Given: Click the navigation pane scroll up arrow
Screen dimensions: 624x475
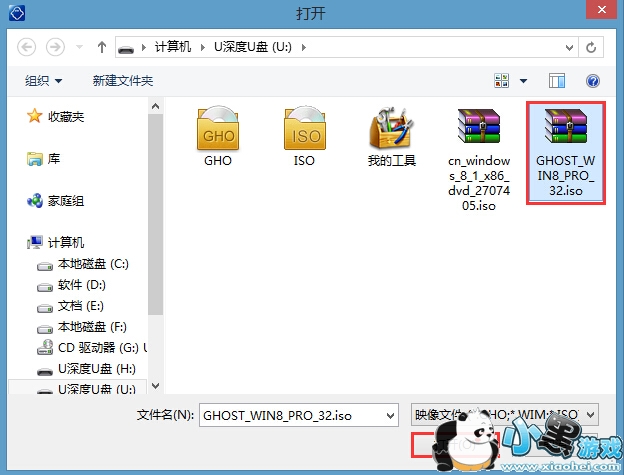Looking at the screenshot, I should pyautogui.click(x=156, y=106).
